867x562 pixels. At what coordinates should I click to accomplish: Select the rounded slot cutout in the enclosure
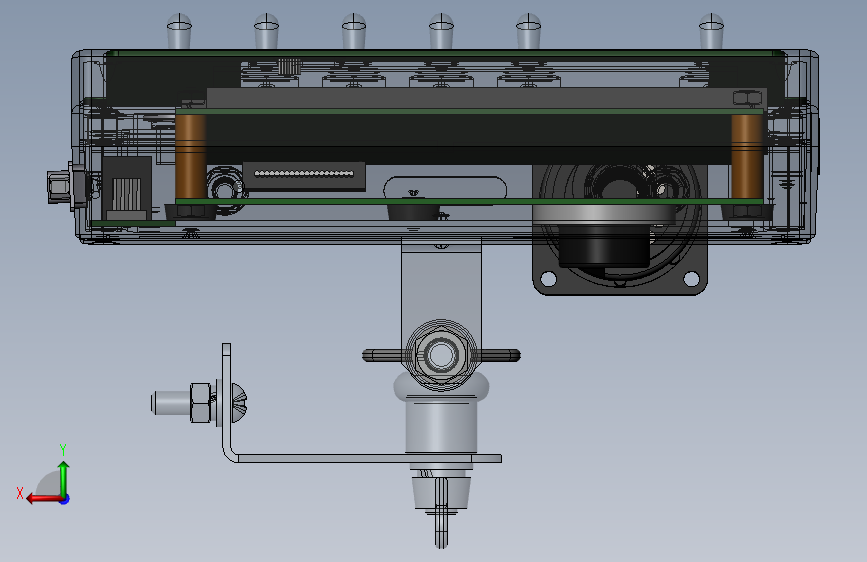click(x=445, y=189)
